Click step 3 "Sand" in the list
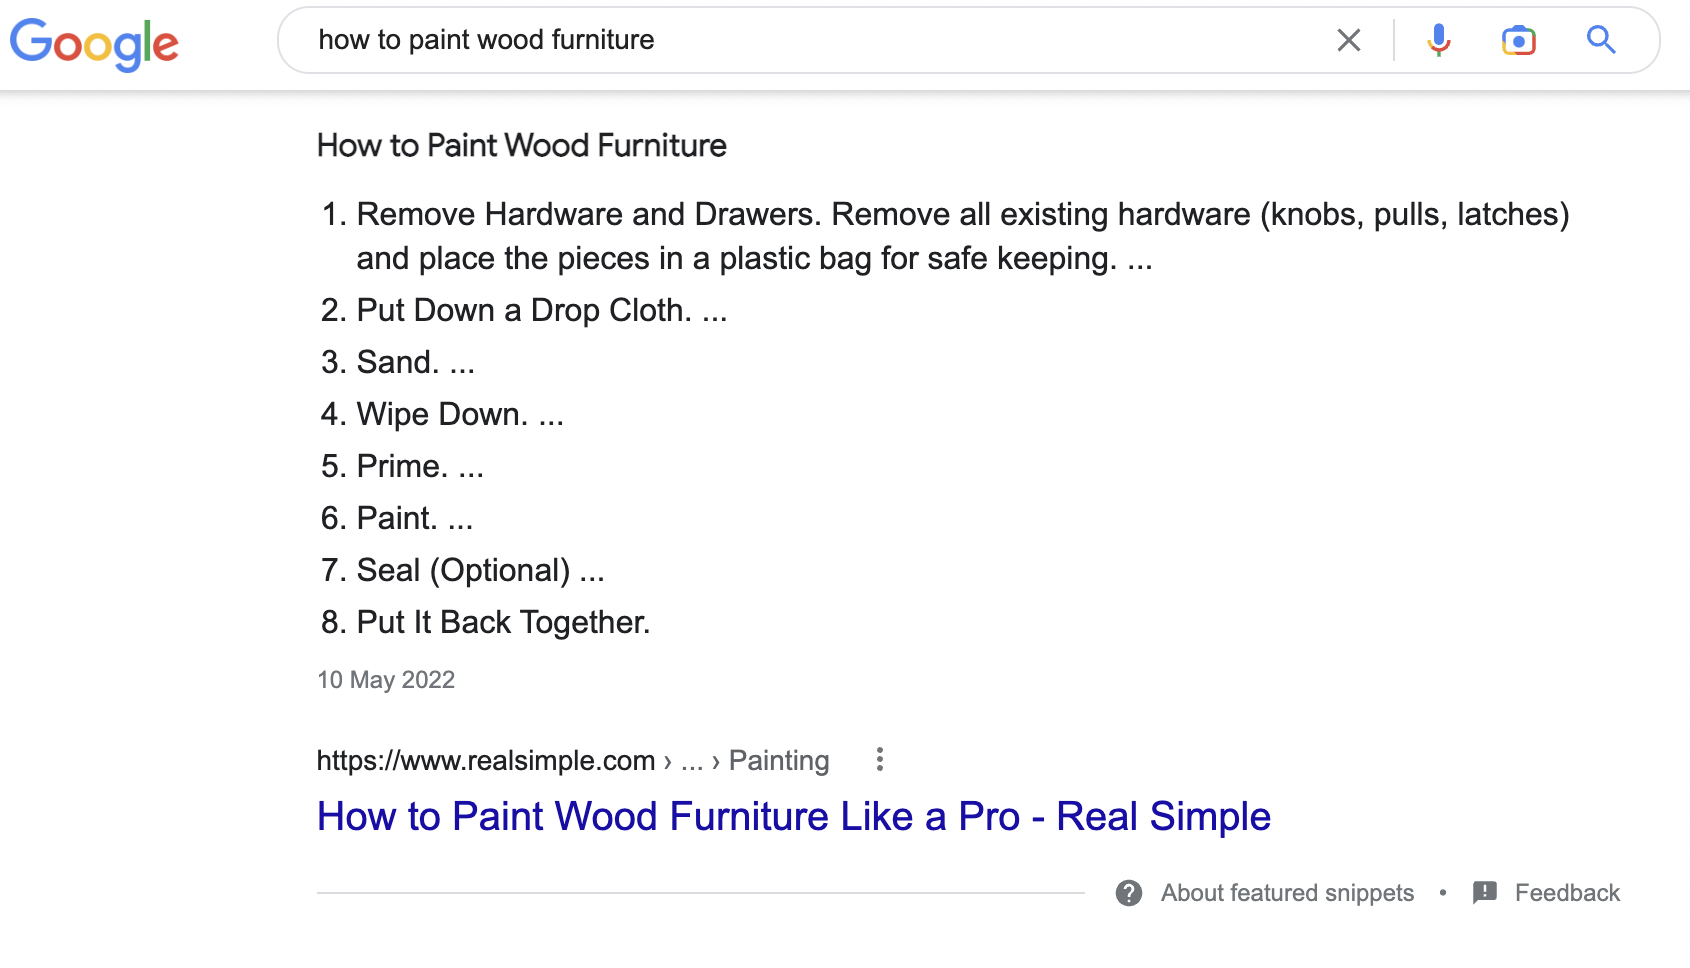1690x968 pixels. [x=397, y=362]
